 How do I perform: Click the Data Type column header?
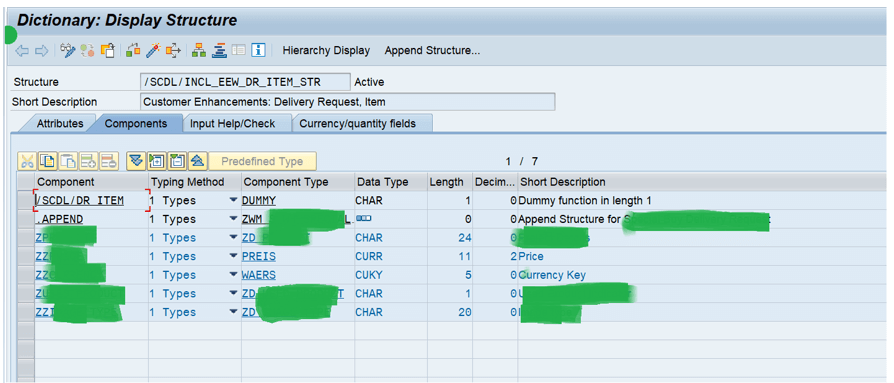pos(391,182)
